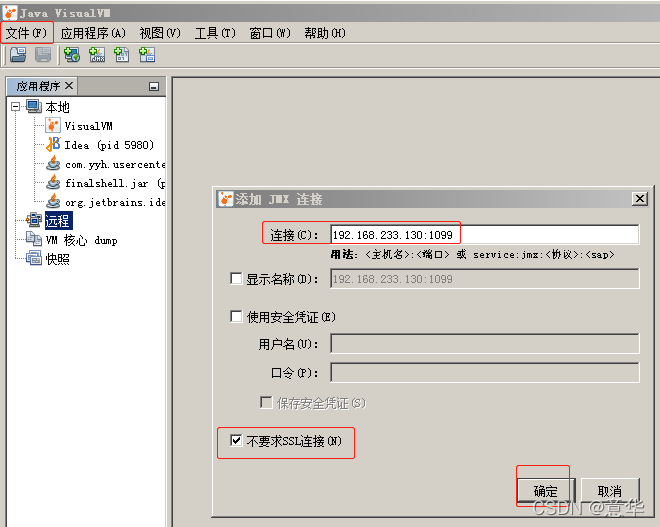Select the com.yyh.usercenter application entry
This screenshot has height=527, width=660.
click(115, 164)
